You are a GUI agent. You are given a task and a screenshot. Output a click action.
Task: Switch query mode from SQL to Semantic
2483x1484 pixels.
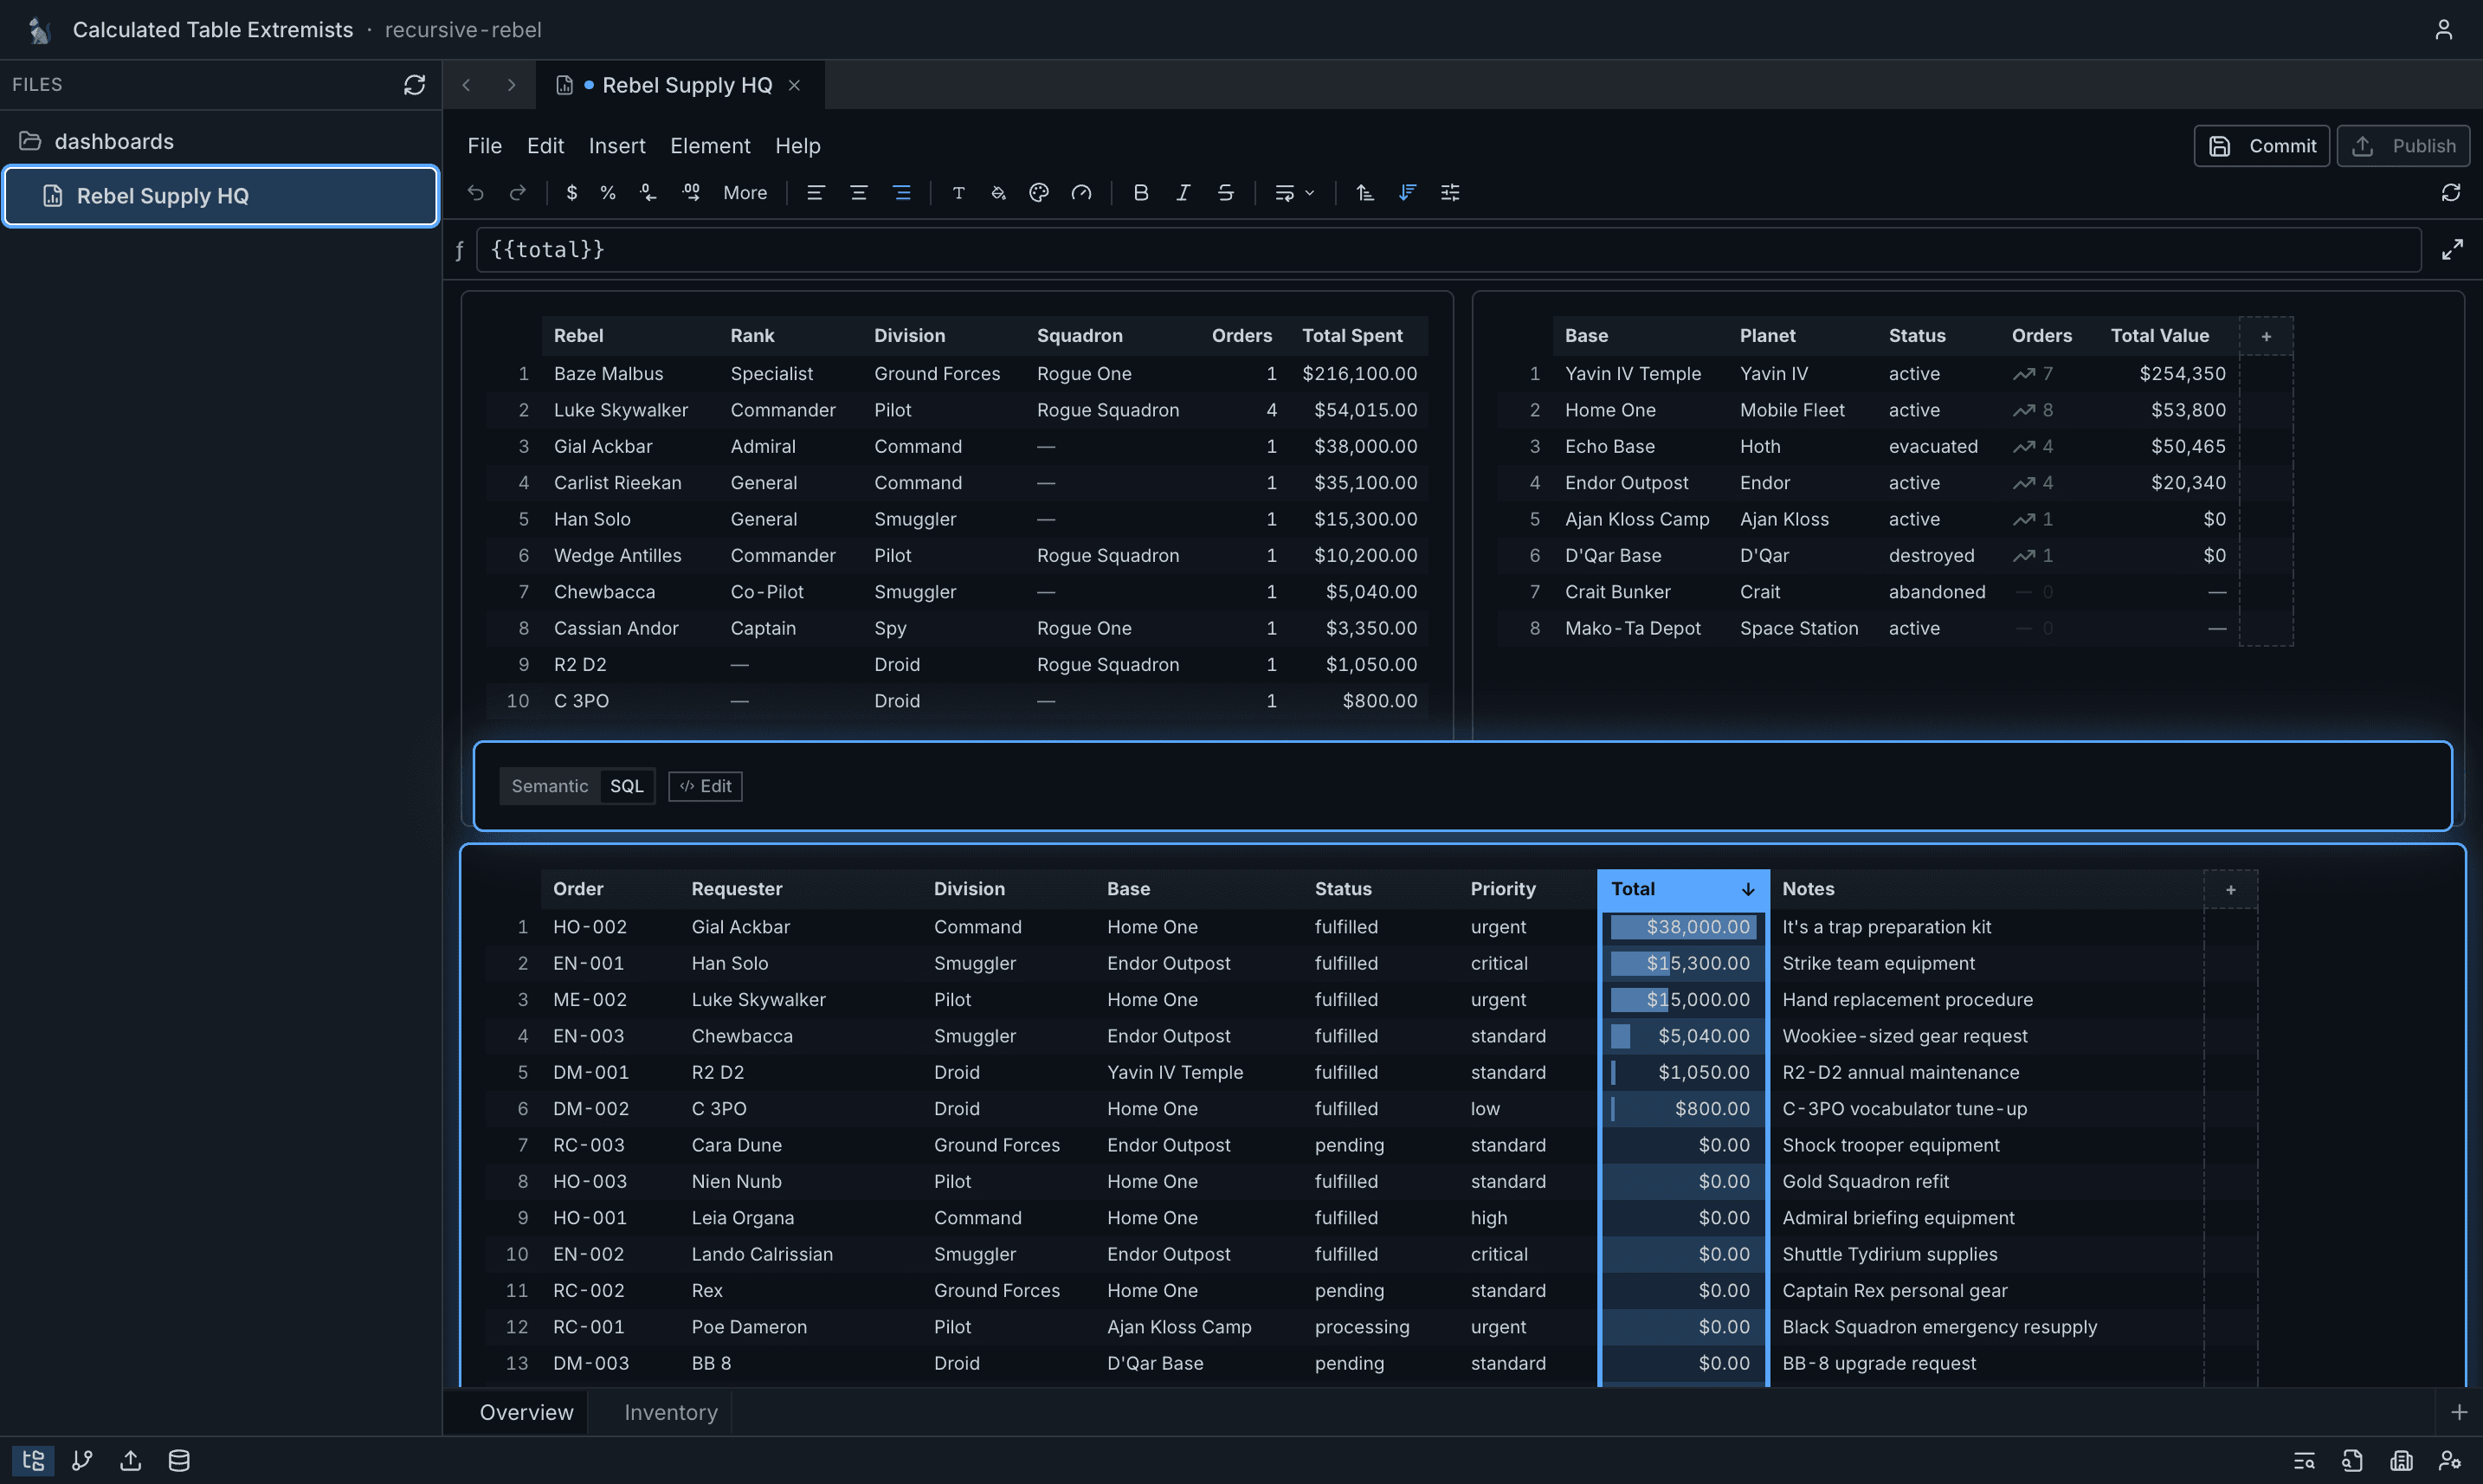tap(549, 786)
